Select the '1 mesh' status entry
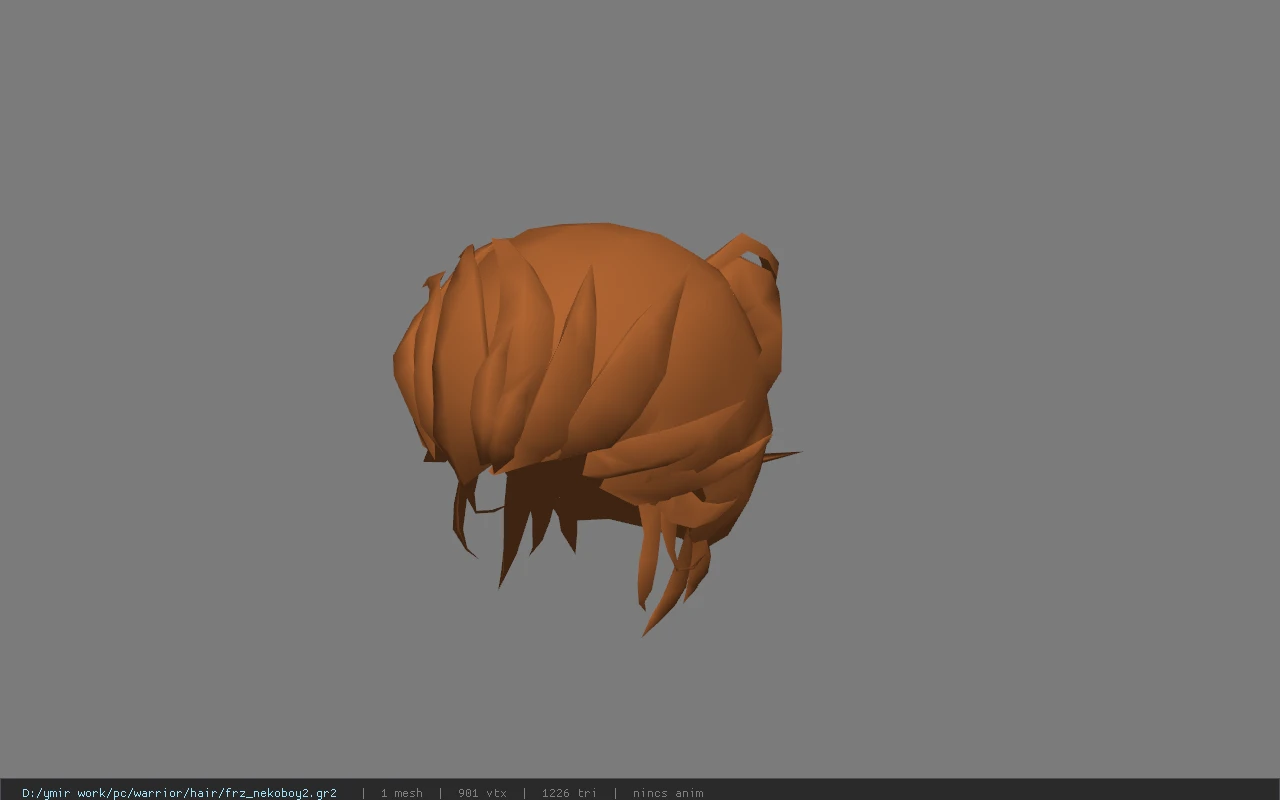The height and width of the screenshot is (800, 1280). (x=401, y=793)
